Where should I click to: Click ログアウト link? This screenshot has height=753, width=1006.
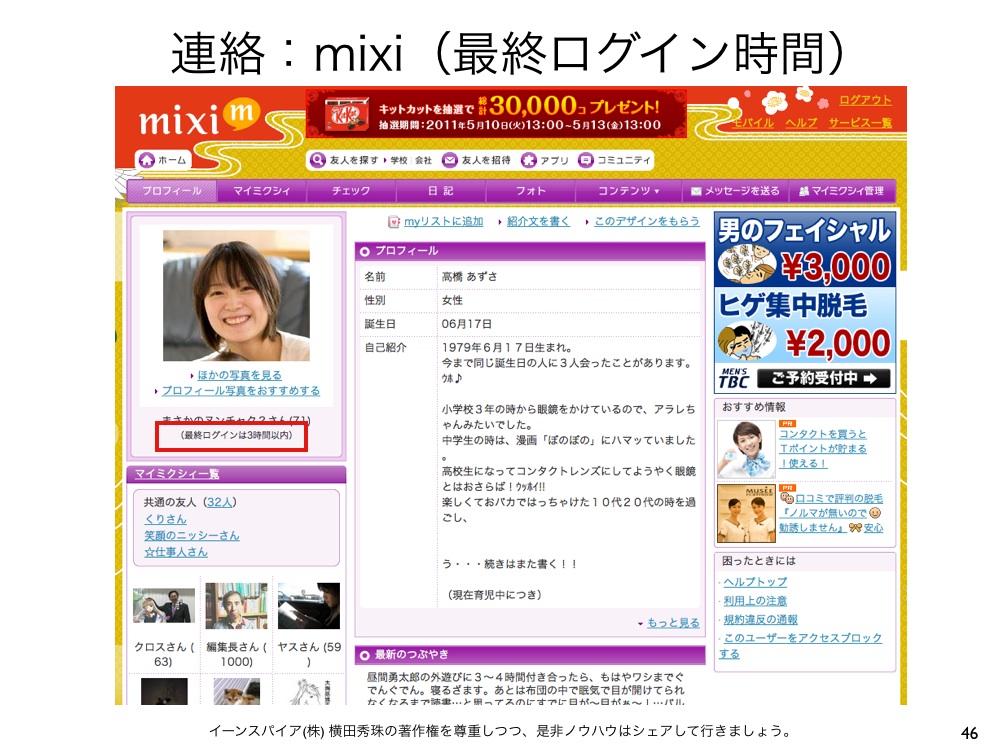click(865, 100)
